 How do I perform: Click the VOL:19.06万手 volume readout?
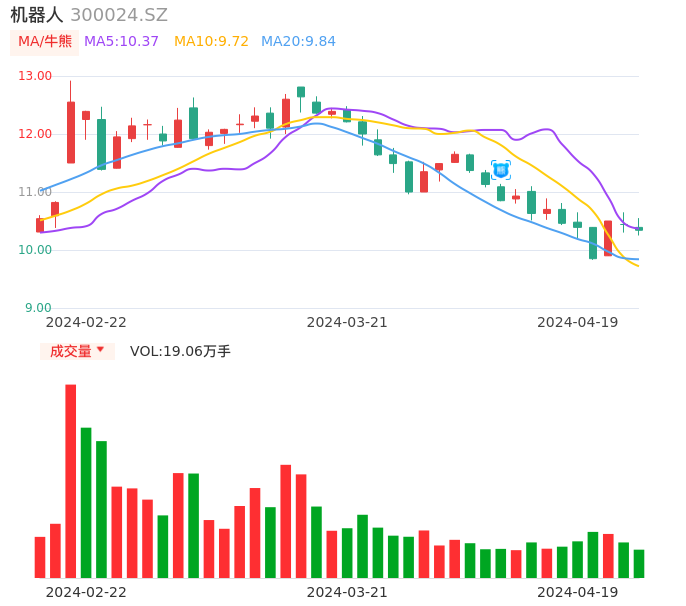point(180,352)
